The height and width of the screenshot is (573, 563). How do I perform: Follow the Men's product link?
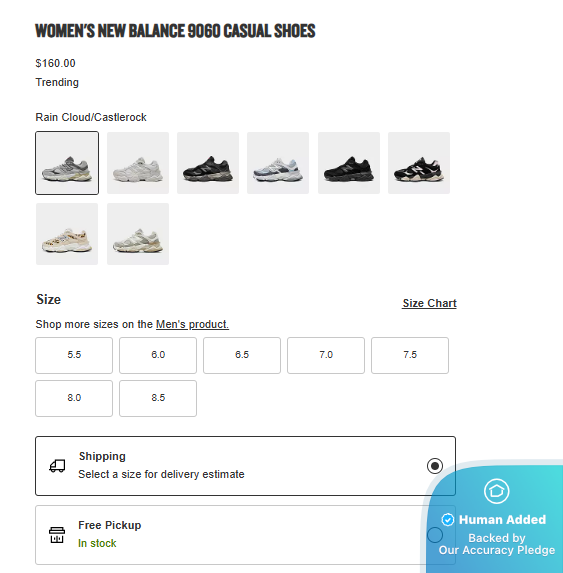coord(192,324)
